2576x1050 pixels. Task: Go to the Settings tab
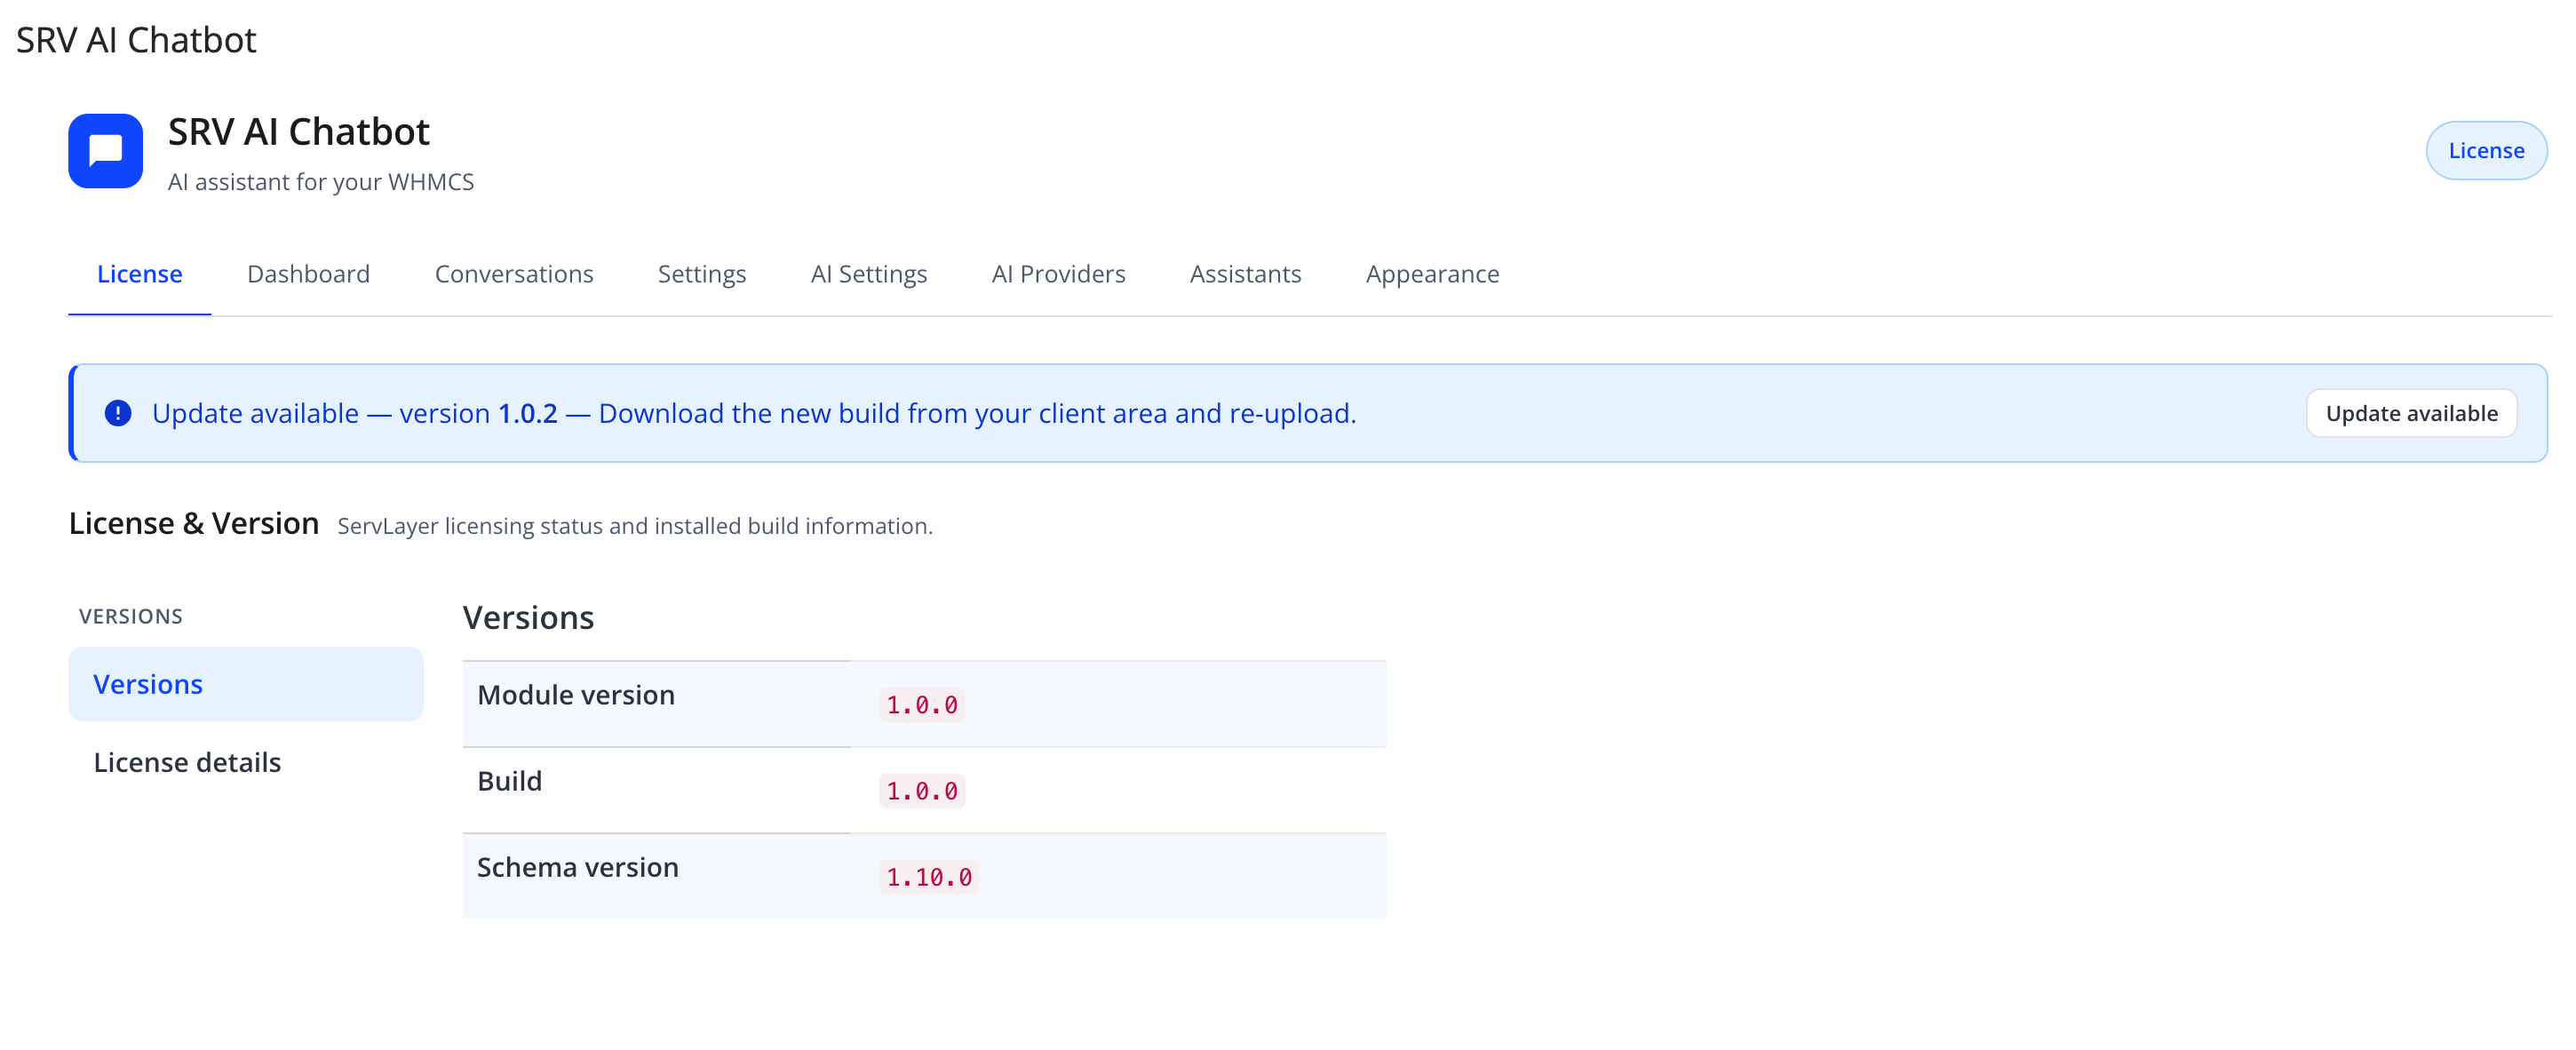(702, 274)
